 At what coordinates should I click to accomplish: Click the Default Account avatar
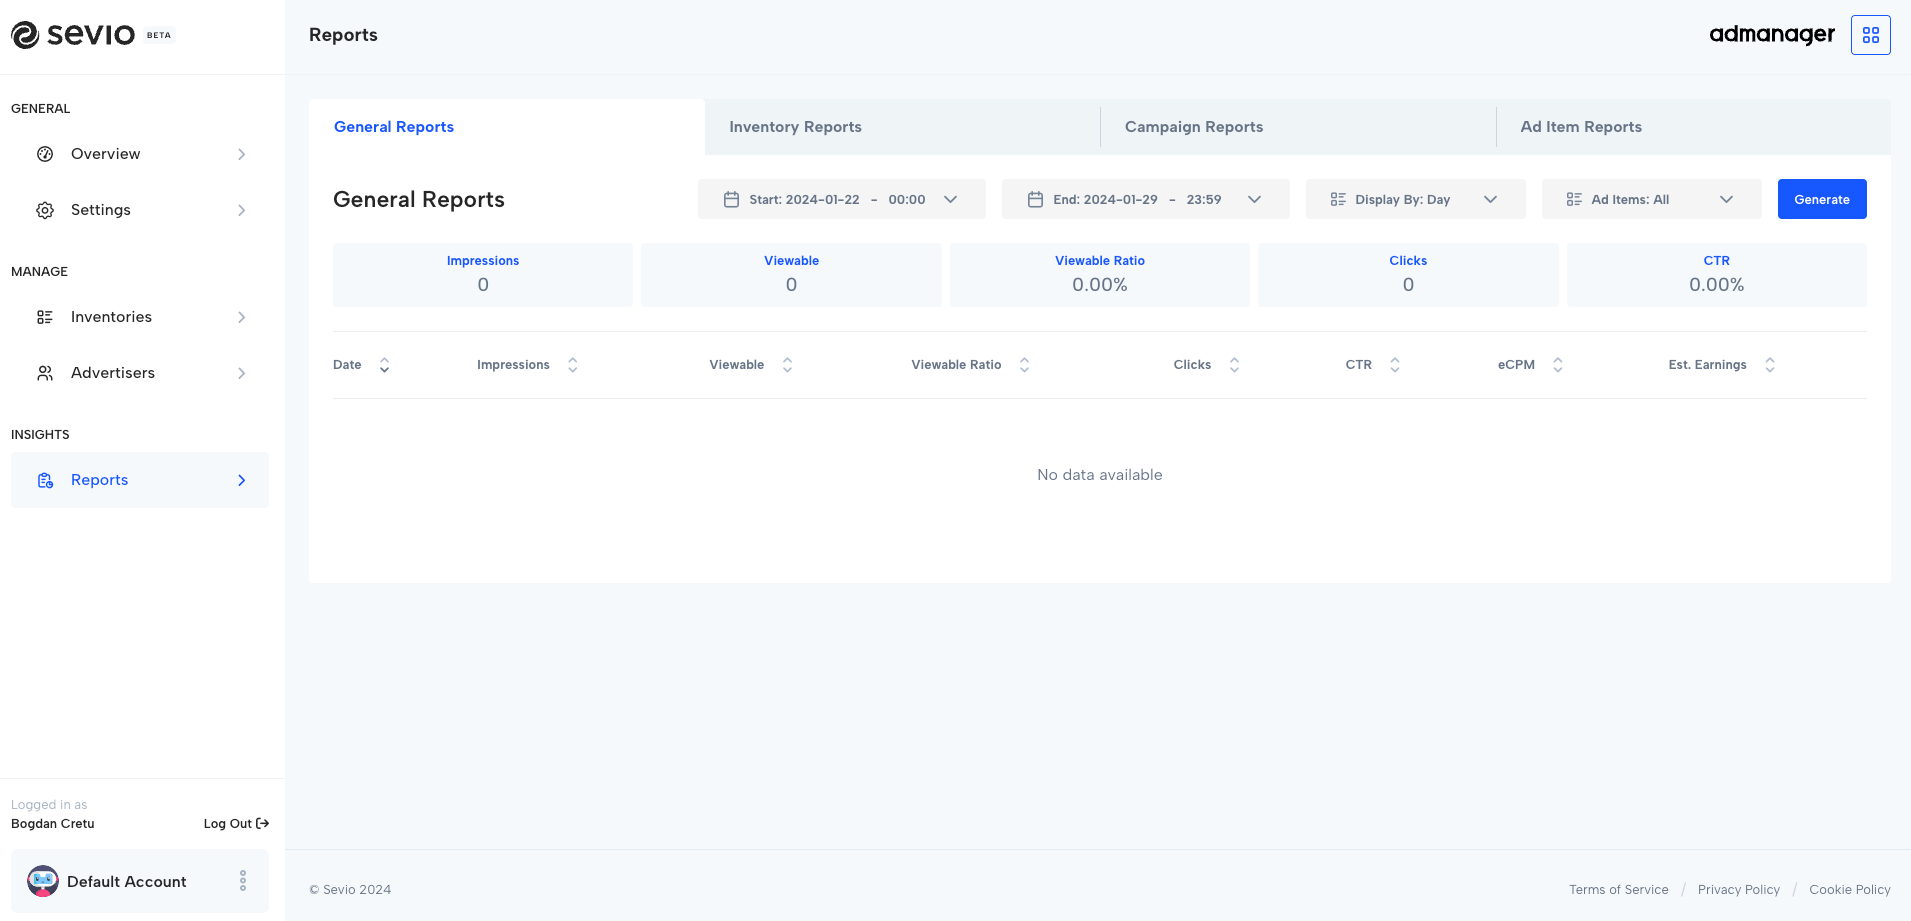41,881
